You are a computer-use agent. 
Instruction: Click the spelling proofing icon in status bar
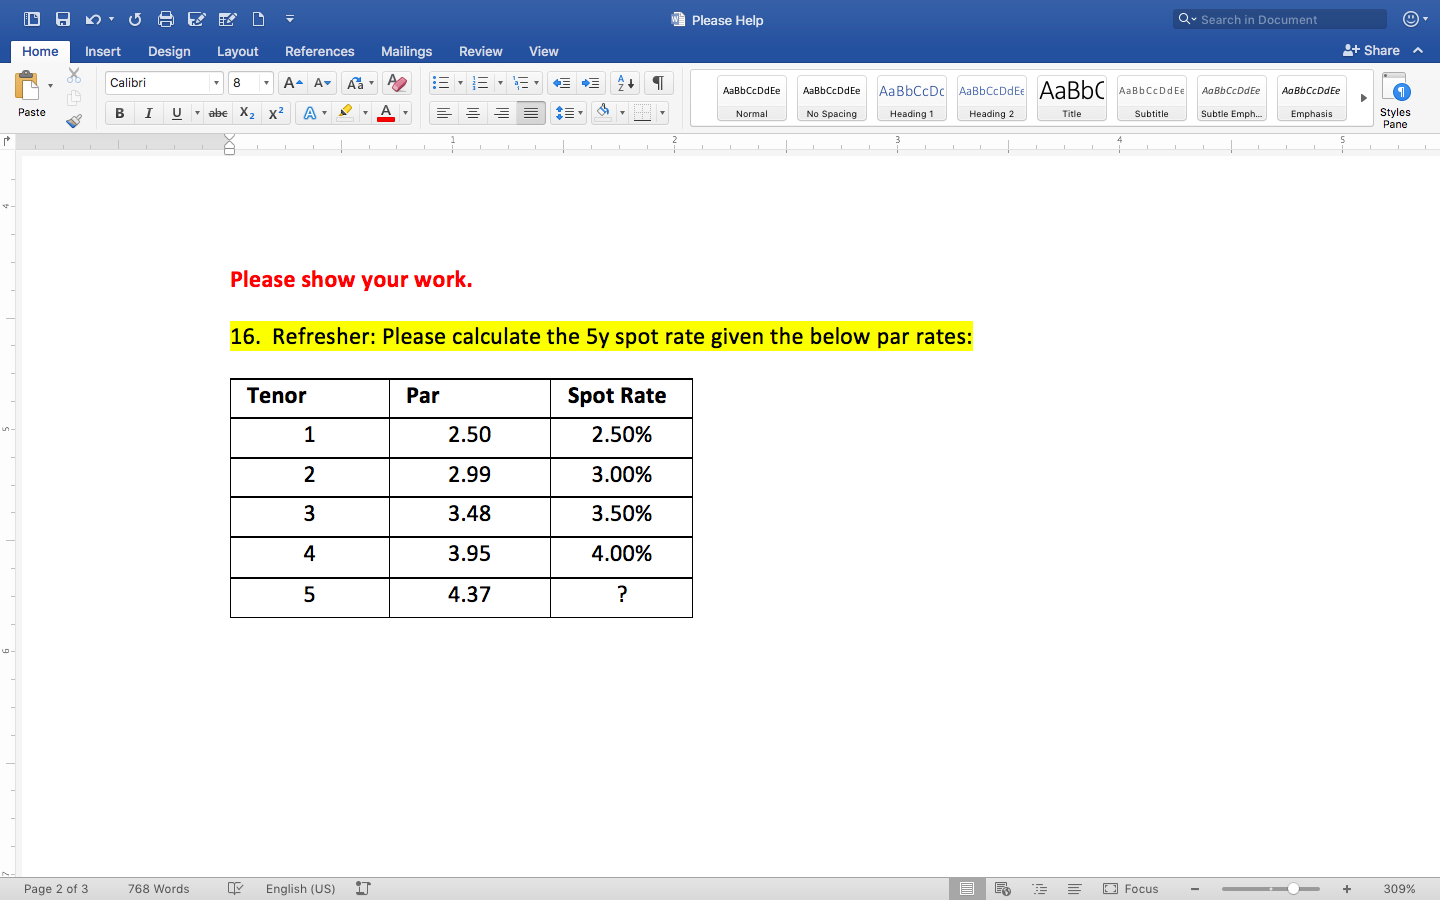(x=235, y=888)
